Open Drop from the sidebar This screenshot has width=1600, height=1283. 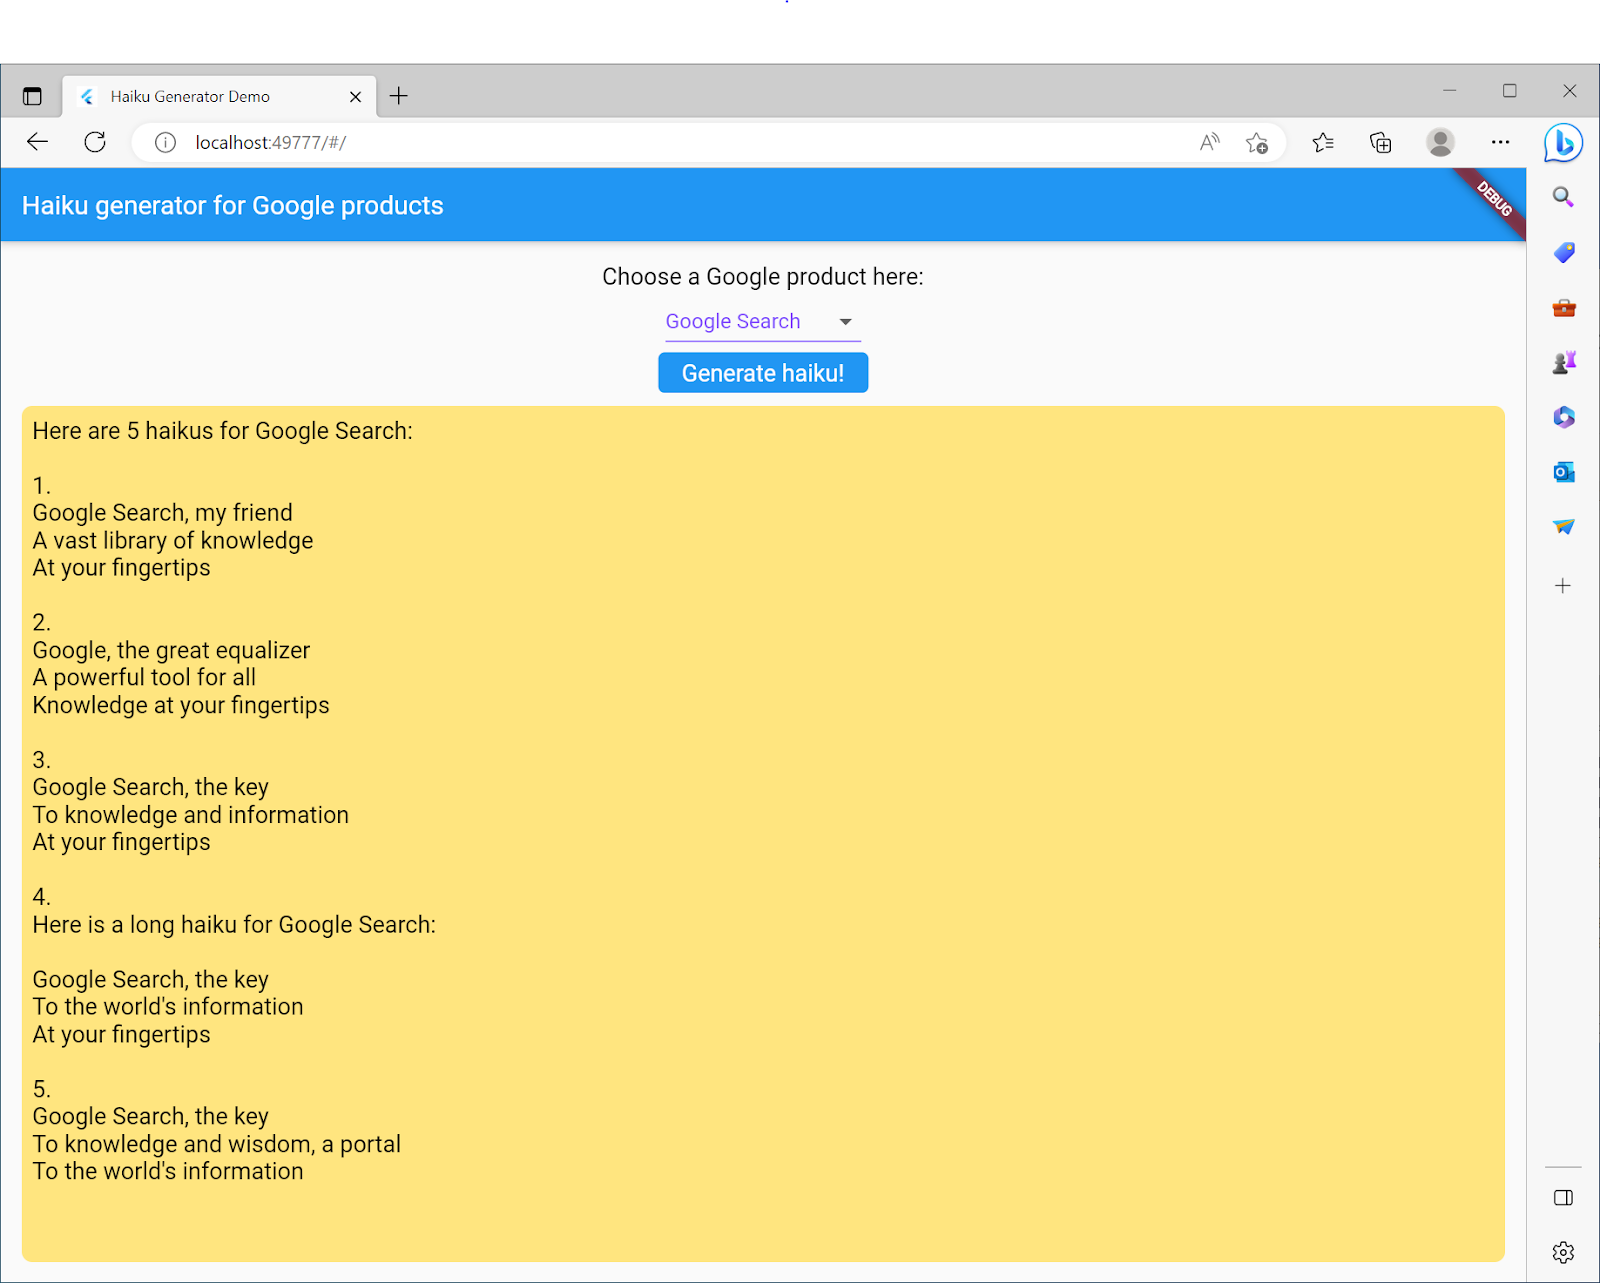point(1563,526)
